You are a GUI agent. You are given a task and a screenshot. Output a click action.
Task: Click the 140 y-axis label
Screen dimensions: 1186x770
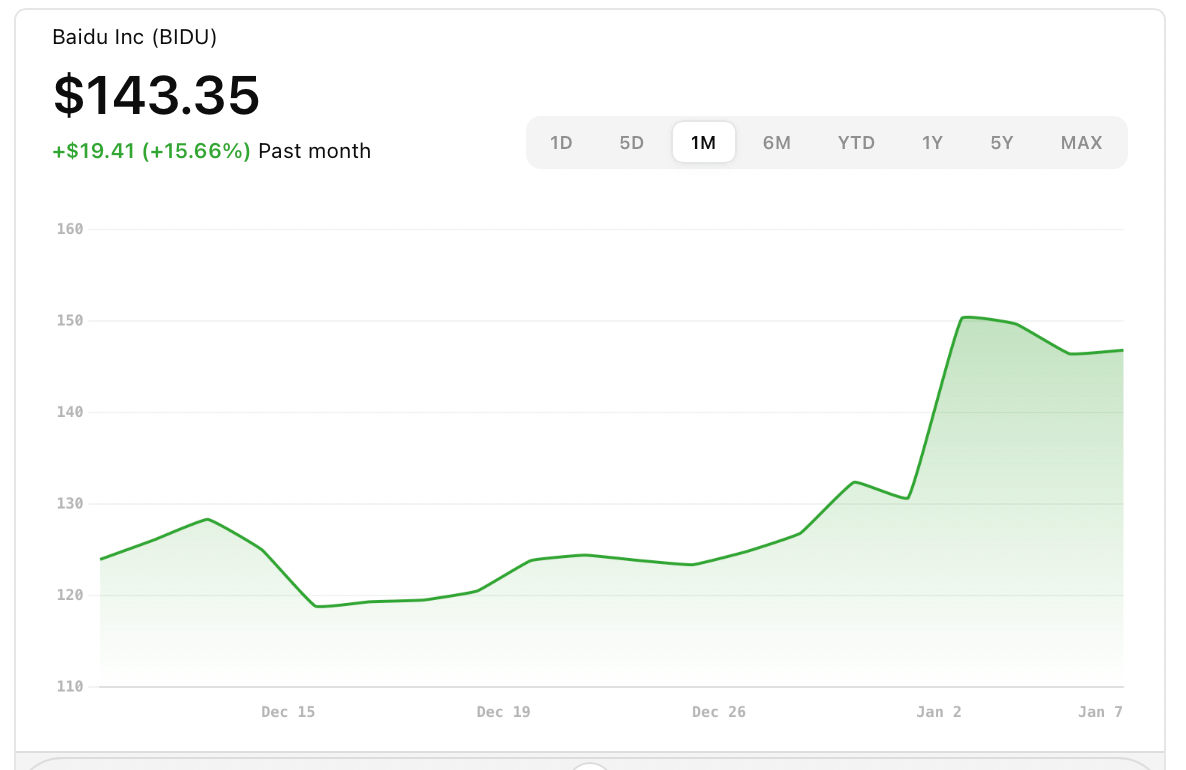[70, 411]
